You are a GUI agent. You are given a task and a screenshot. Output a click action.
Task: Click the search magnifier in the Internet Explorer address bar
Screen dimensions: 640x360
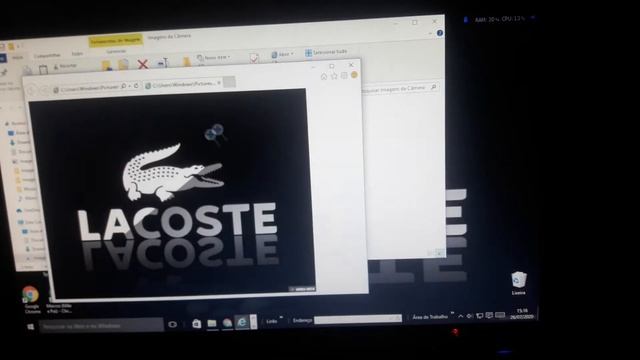pos(123,86)
